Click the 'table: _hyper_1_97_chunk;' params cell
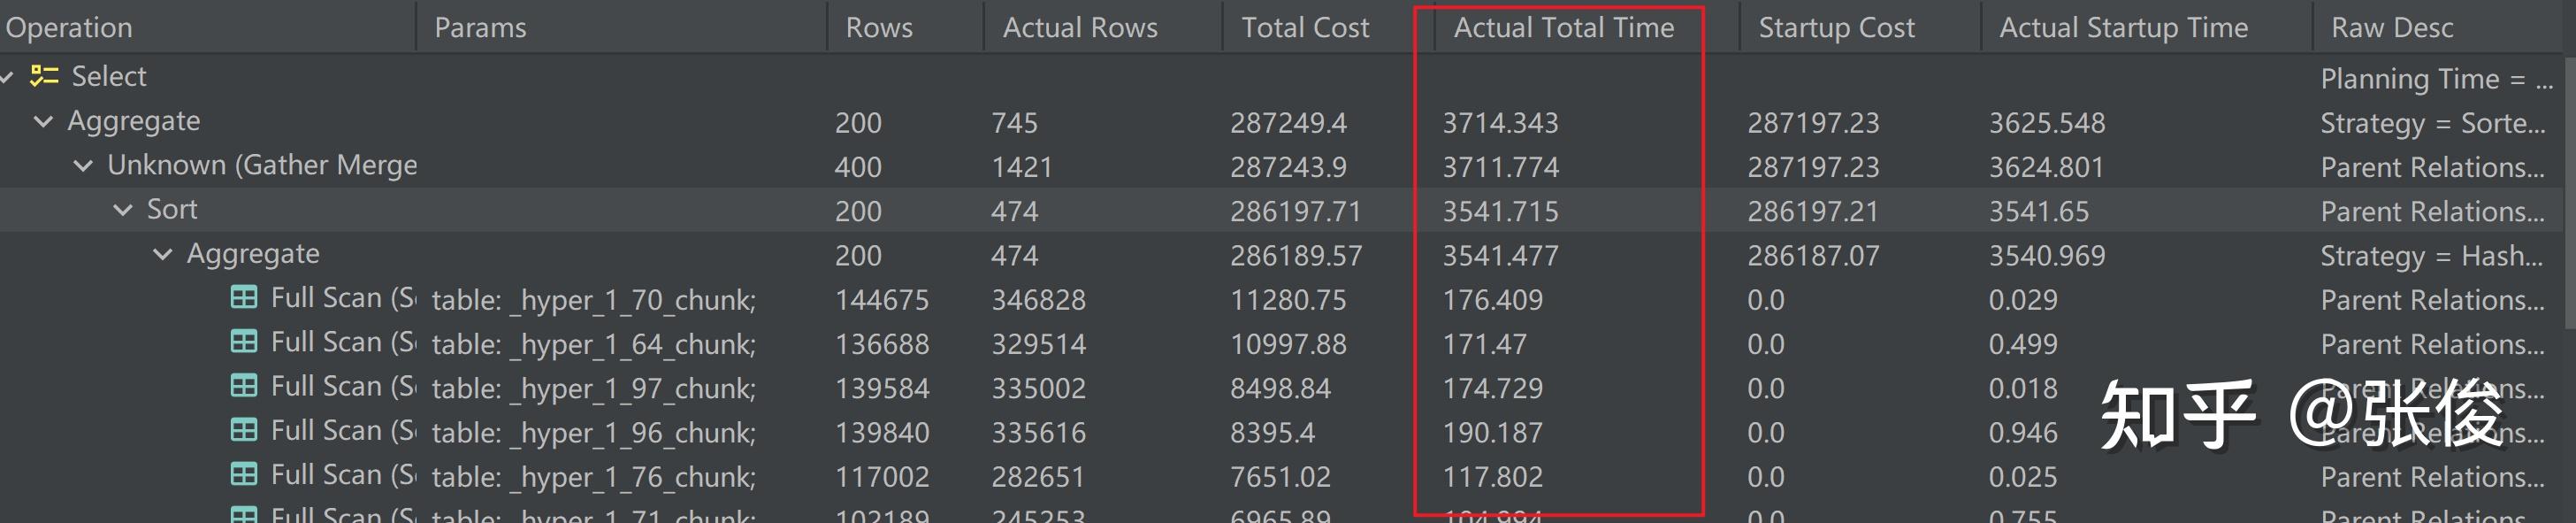The height and width of the screenshot is (523, 2576). pos(594,388)
